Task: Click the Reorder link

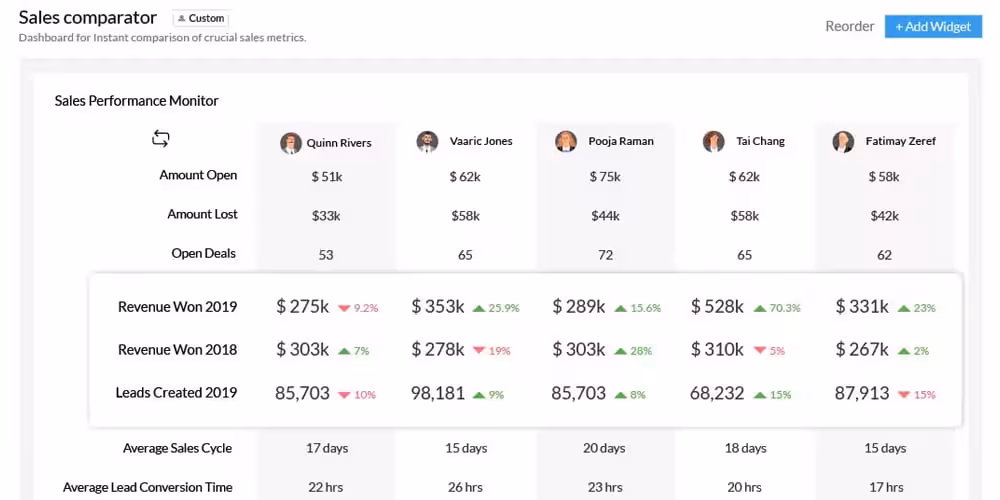Action: (x=849, y=26)
